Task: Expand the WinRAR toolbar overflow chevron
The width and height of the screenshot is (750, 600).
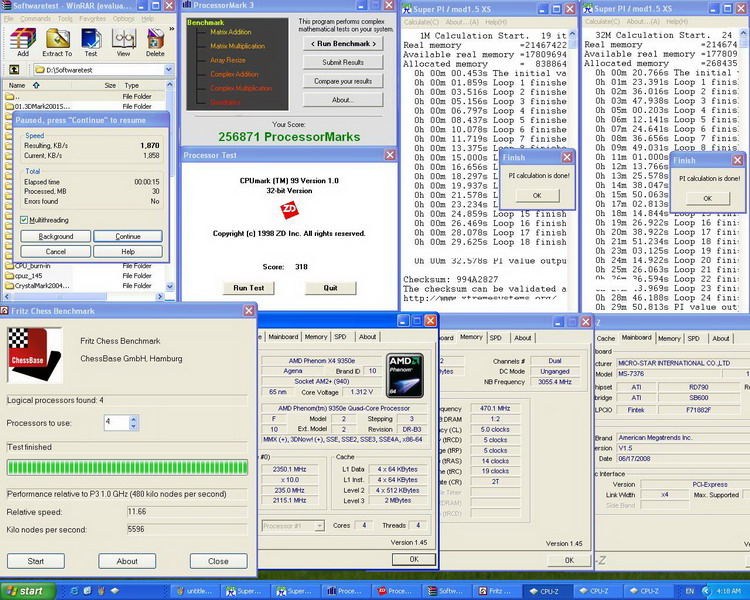Action: point(172,29)
